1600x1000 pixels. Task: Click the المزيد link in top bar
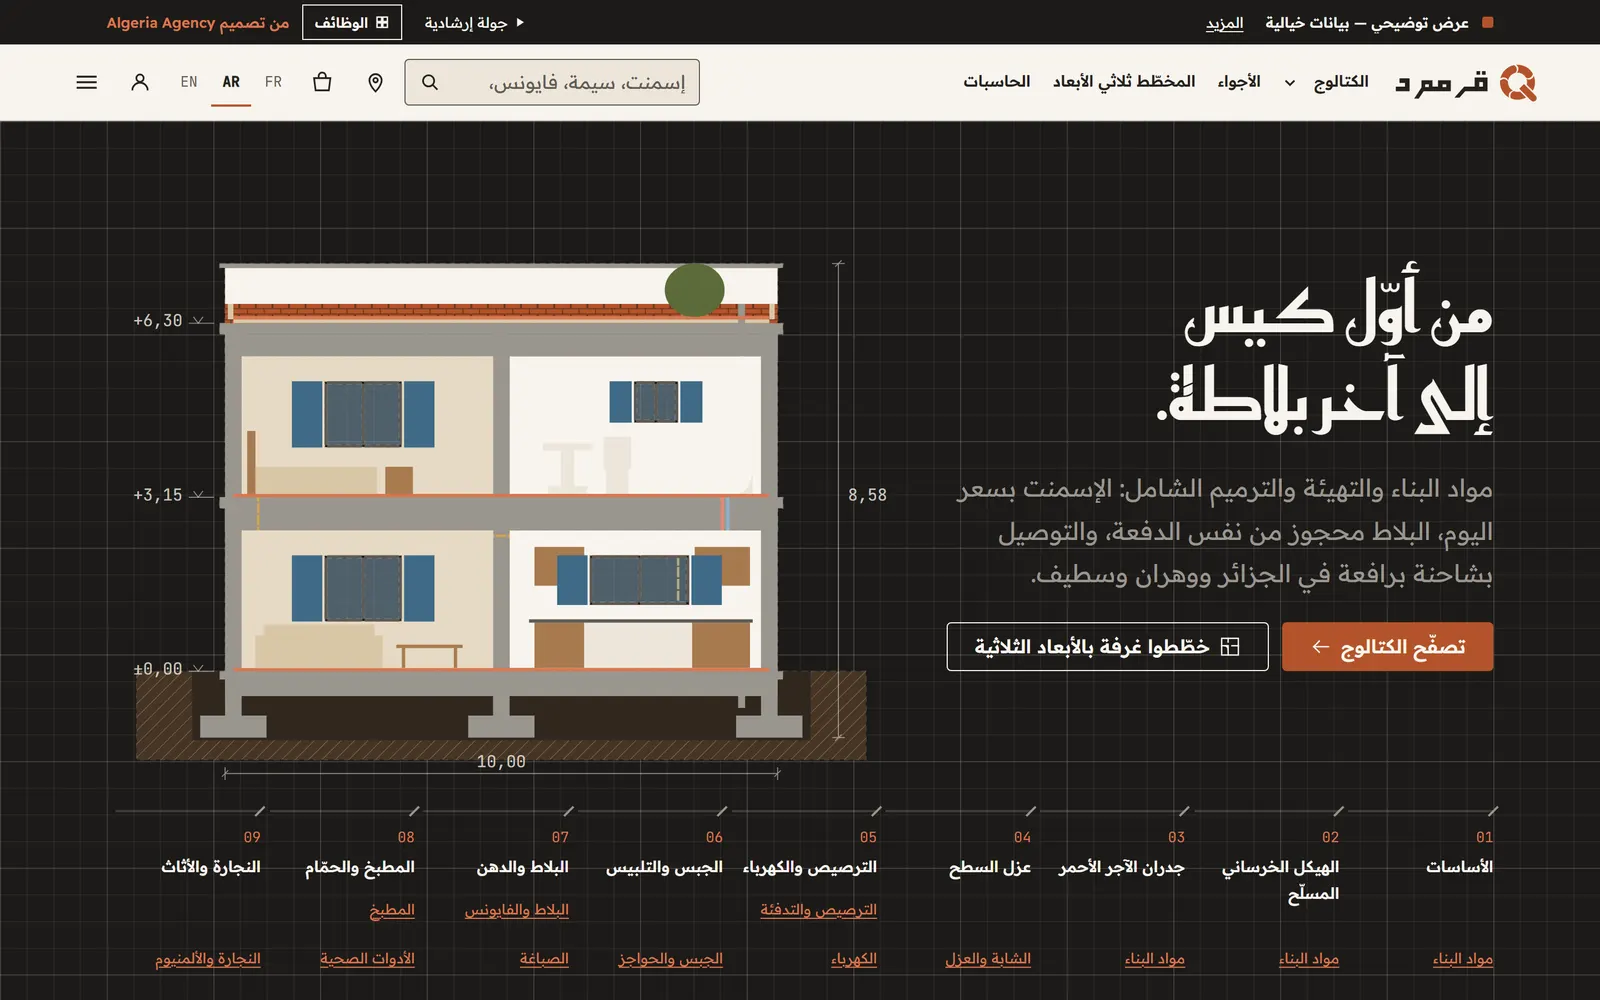1225,22
